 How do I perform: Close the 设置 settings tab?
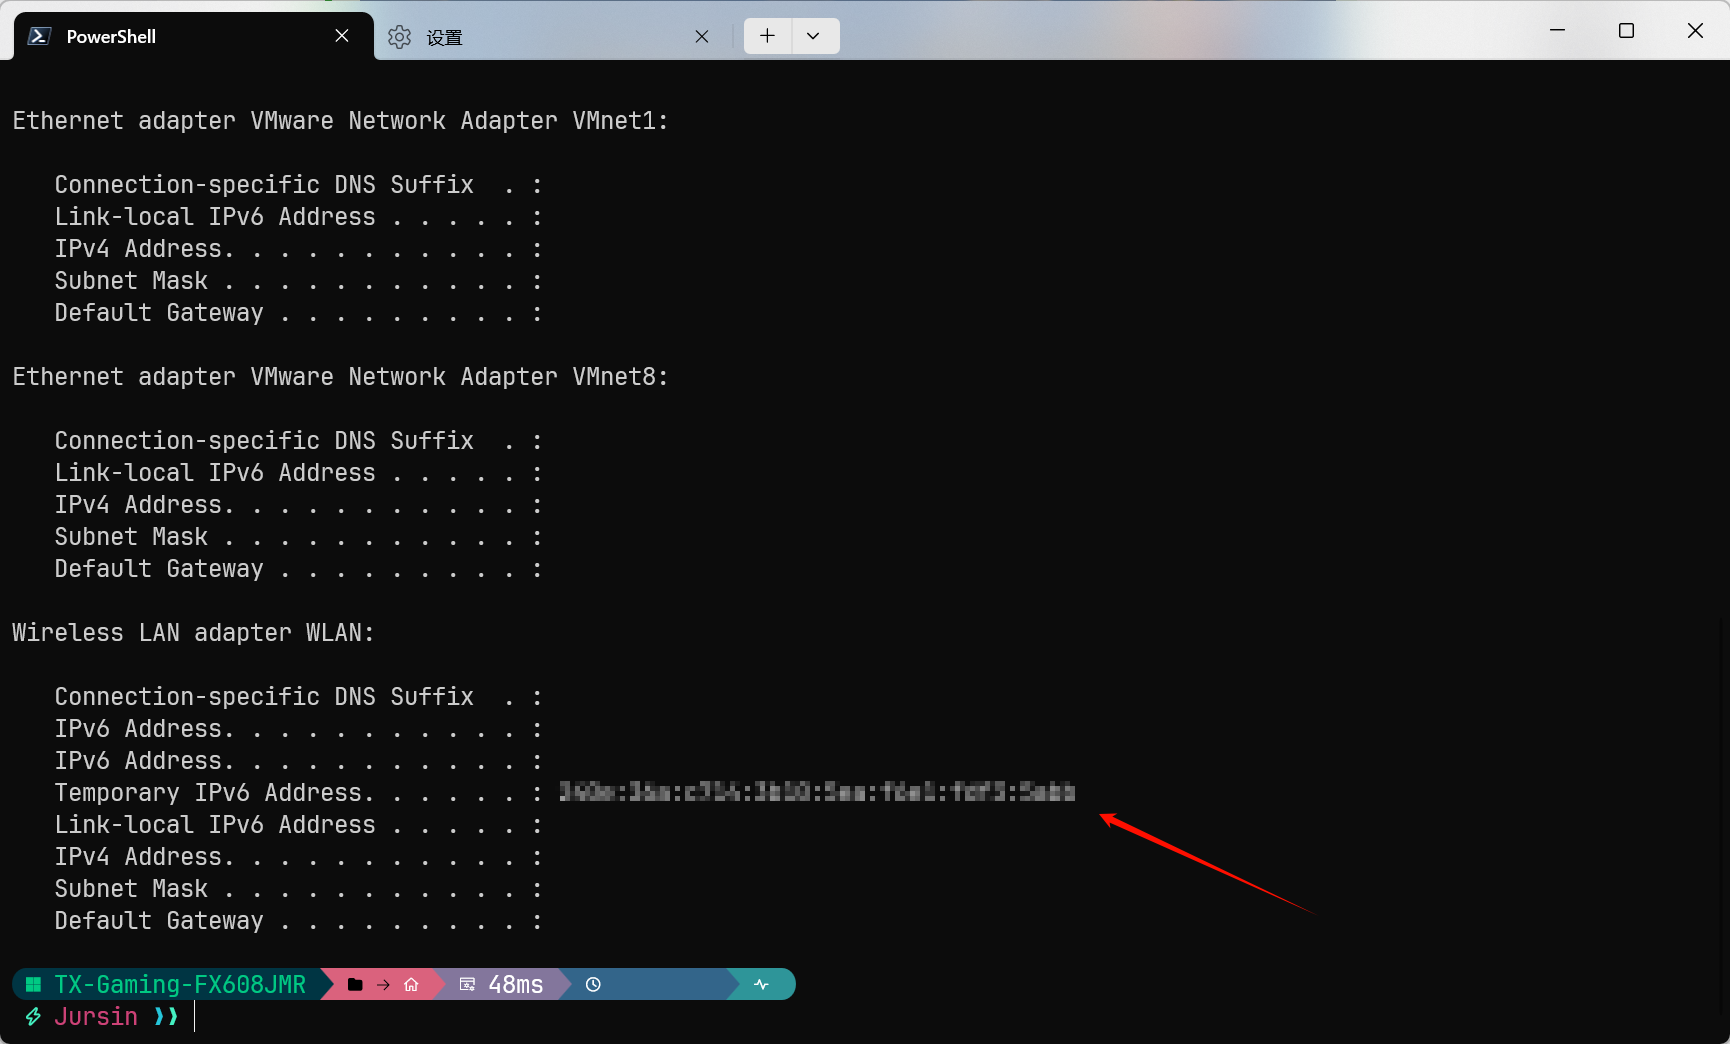[702, 37]
